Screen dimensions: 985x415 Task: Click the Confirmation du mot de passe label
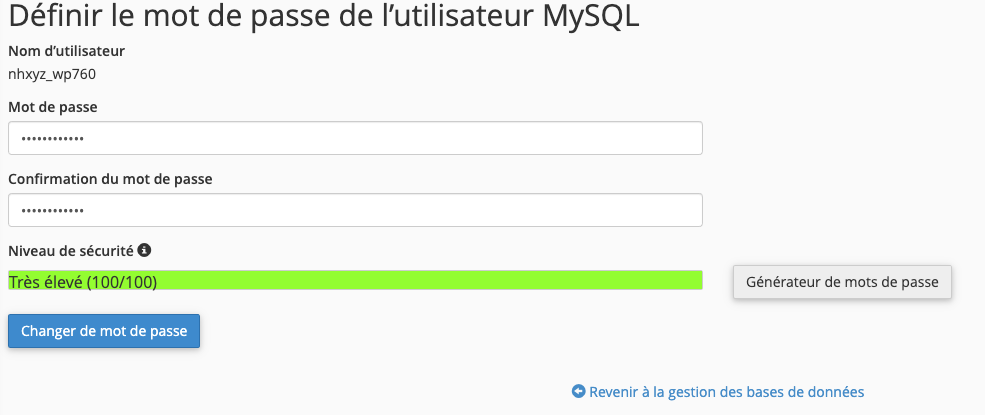tap(111, 179)
